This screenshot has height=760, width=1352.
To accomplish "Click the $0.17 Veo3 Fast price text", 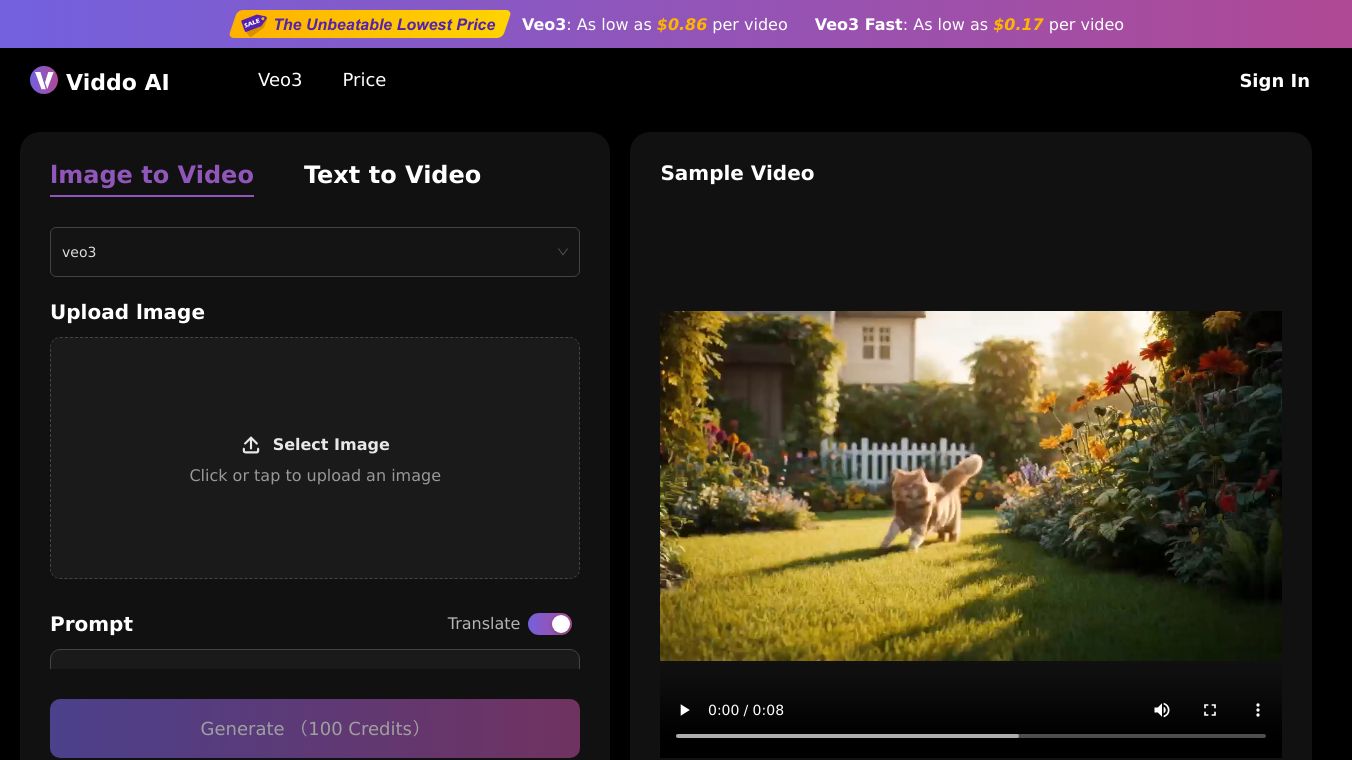I will [x=1018, y=24].
